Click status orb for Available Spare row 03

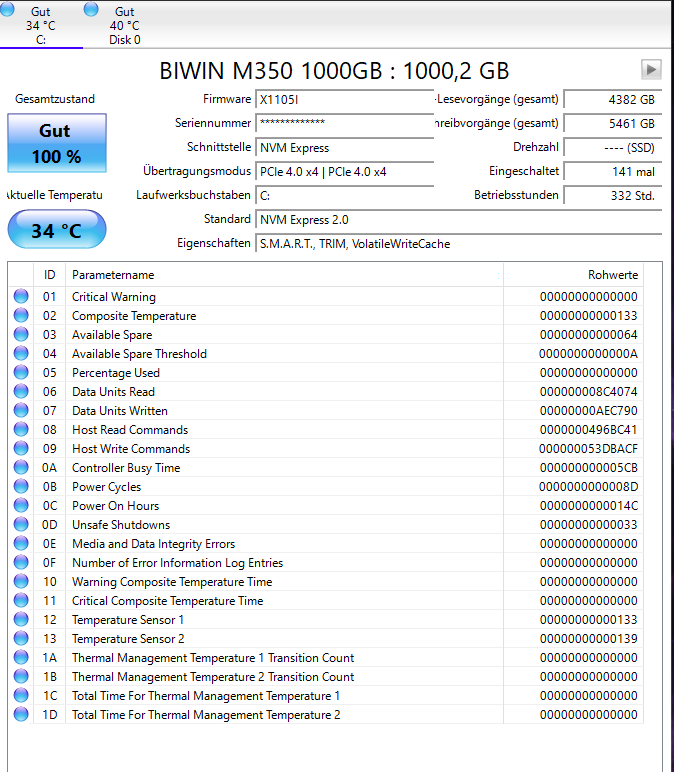click(x=21, y=334)
